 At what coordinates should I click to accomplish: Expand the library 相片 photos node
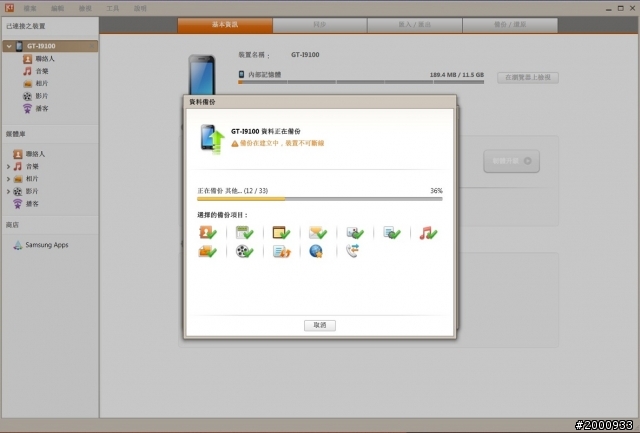8,179
